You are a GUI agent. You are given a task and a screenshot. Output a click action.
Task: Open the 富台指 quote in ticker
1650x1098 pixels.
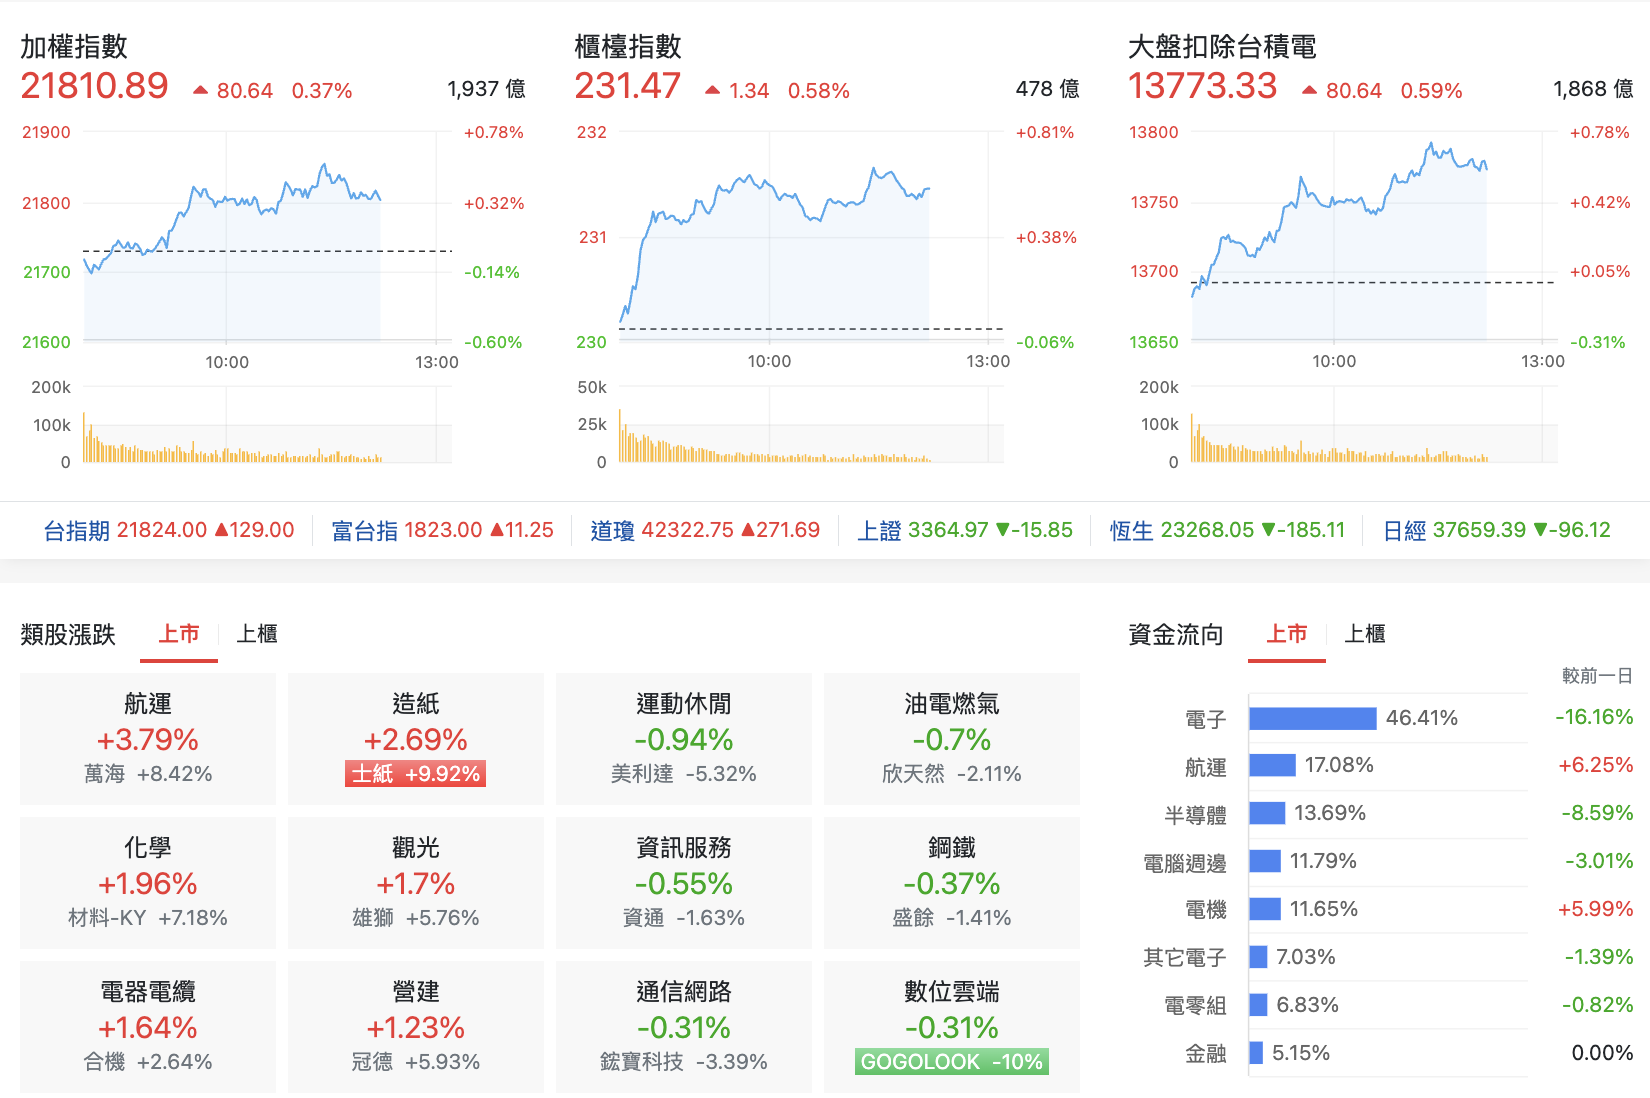(x=442, y=530)
